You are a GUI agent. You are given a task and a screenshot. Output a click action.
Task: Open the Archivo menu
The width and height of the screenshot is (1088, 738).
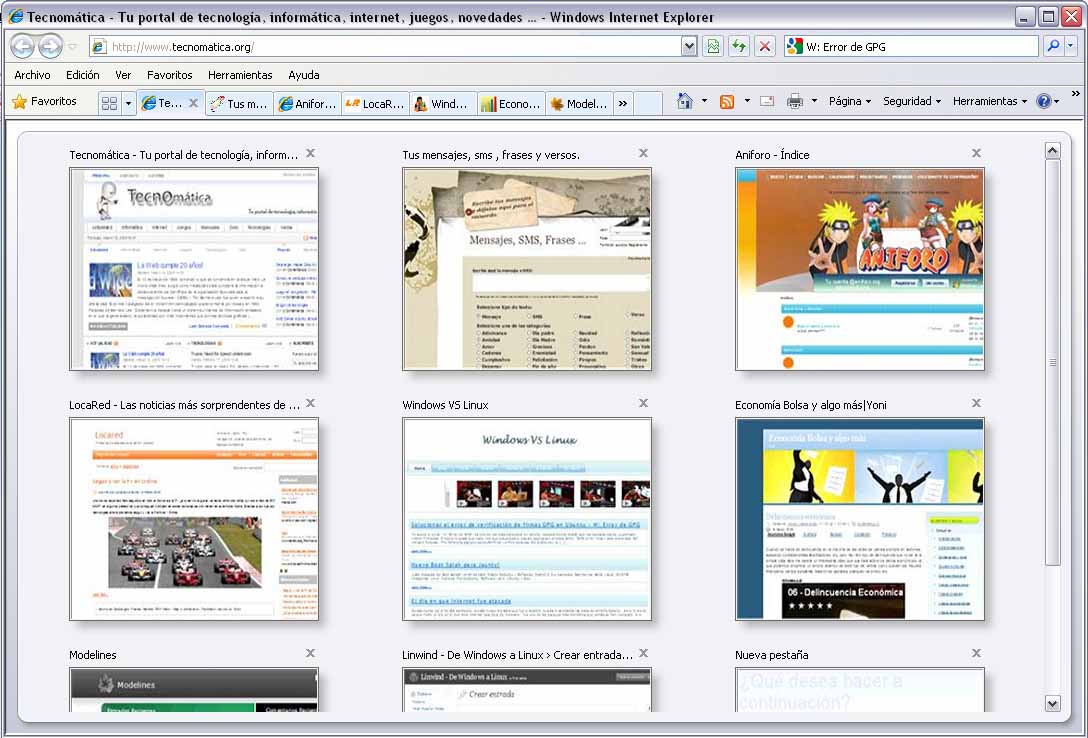pyautogui.click(x=32, y=75)
